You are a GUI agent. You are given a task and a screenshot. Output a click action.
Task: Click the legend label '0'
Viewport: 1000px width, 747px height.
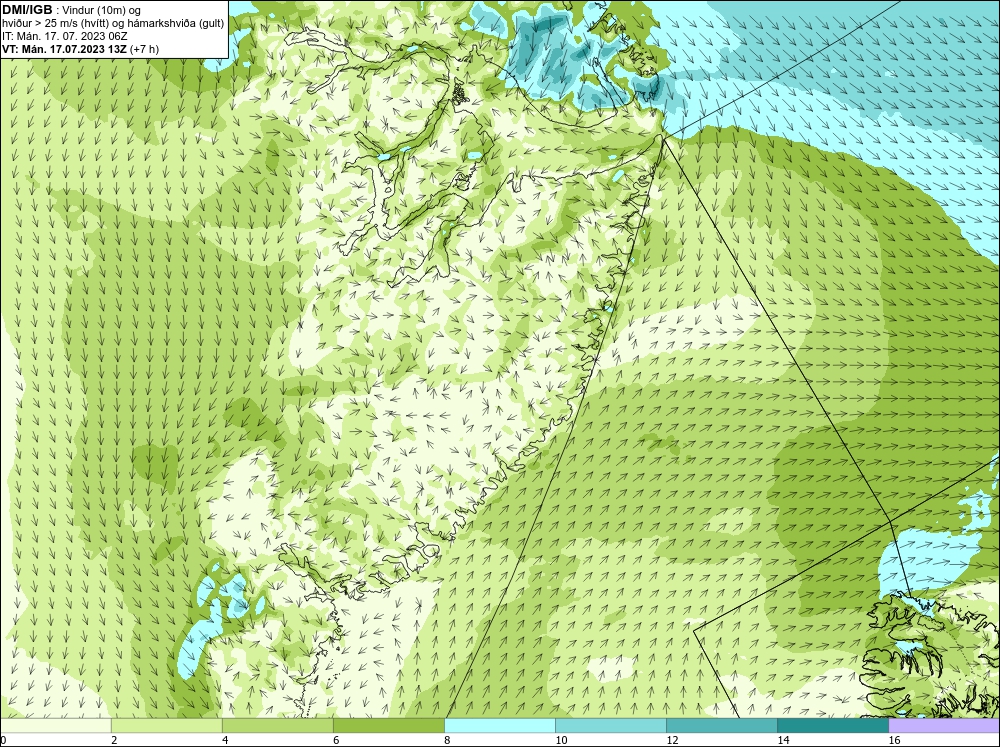(x=3, y=740)
